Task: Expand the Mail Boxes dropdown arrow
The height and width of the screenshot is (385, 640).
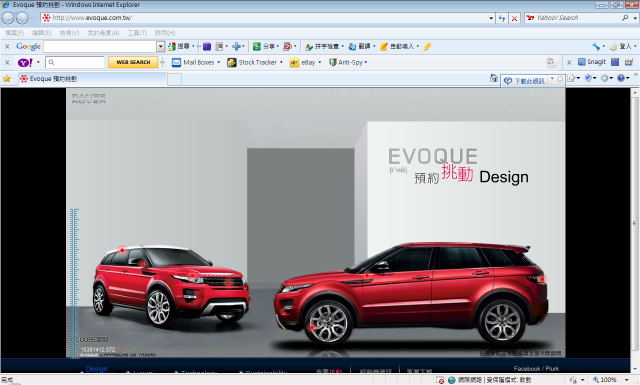Action: pos(219,62)
